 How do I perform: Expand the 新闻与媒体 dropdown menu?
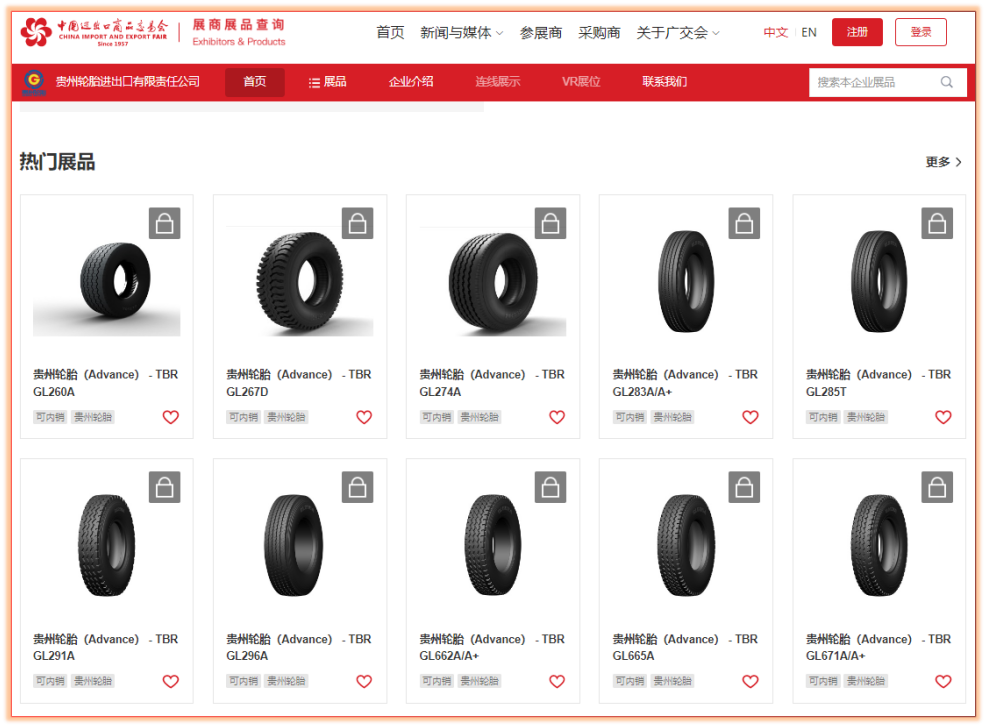coord(462,33)
